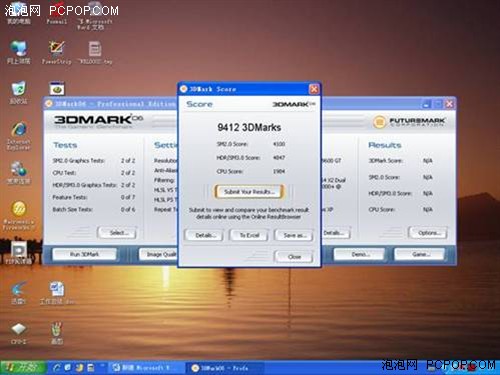
Task: Open Details in the 3DMark Score dialog
Action: click(x=205, y=235)
